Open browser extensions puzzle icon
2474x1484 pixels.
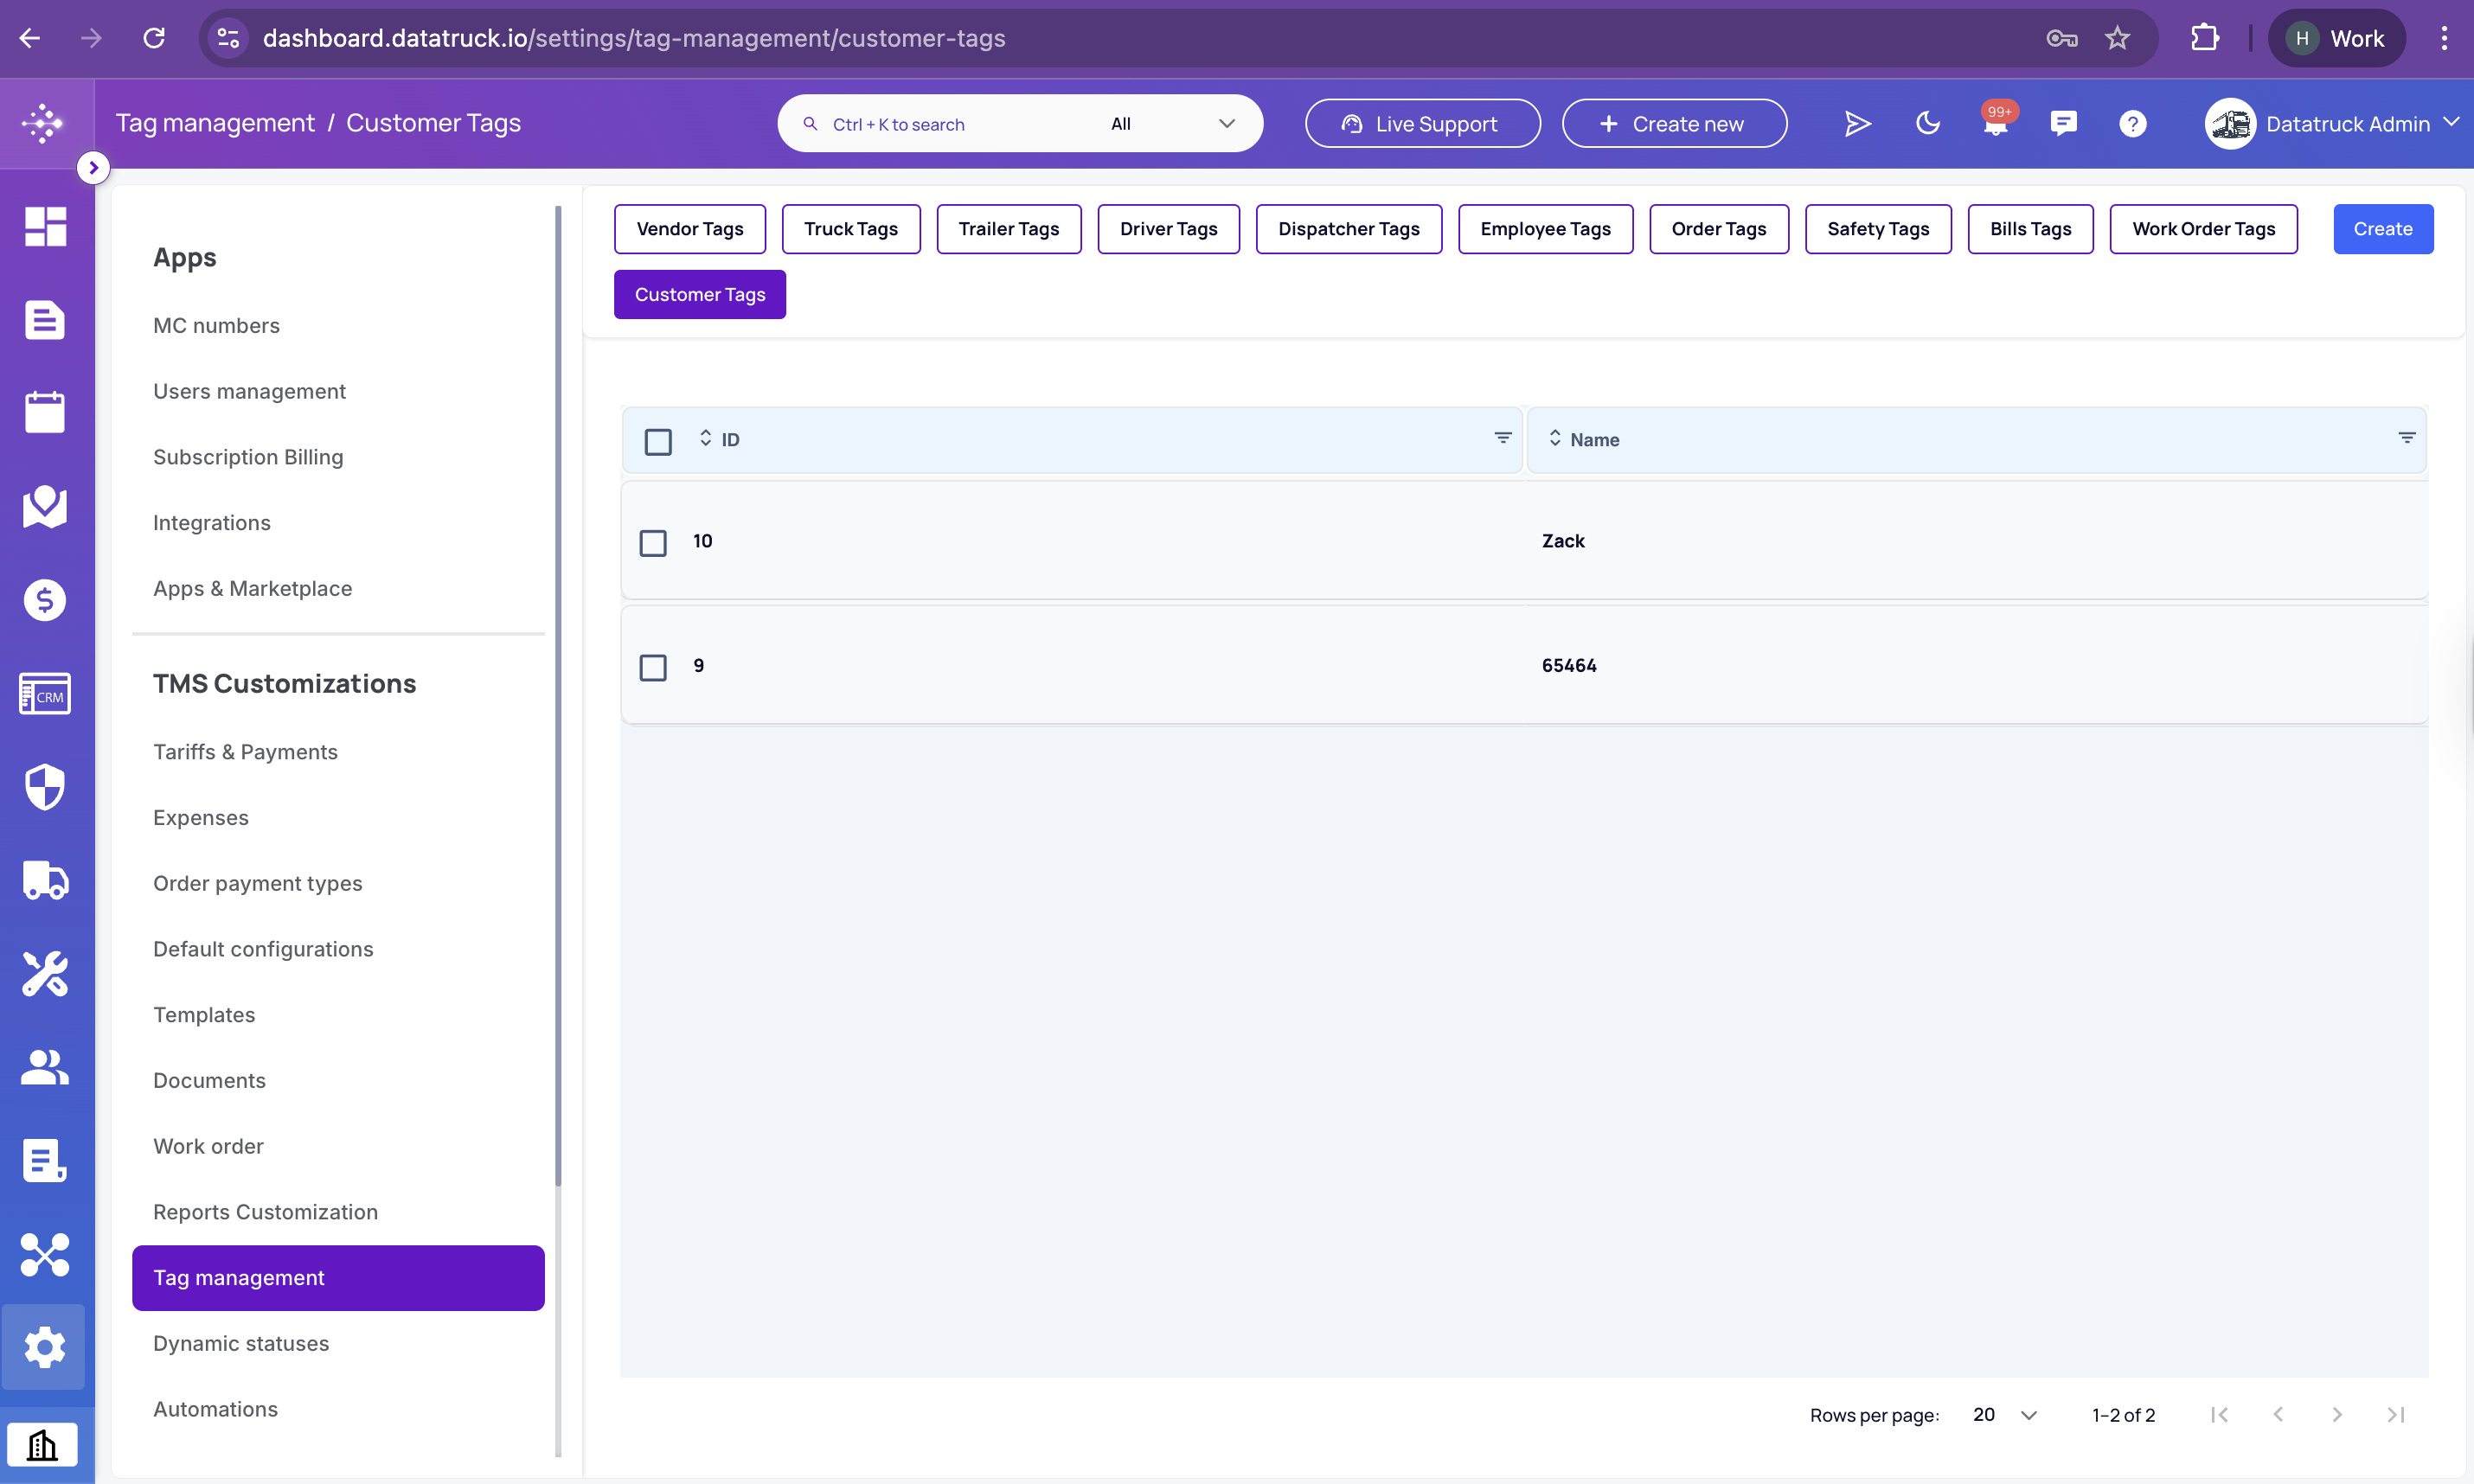2205,38
